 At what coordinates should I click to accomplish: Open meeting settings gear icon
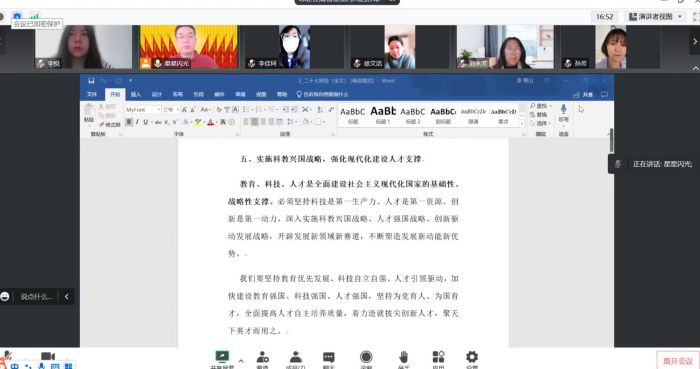(472, 357)
